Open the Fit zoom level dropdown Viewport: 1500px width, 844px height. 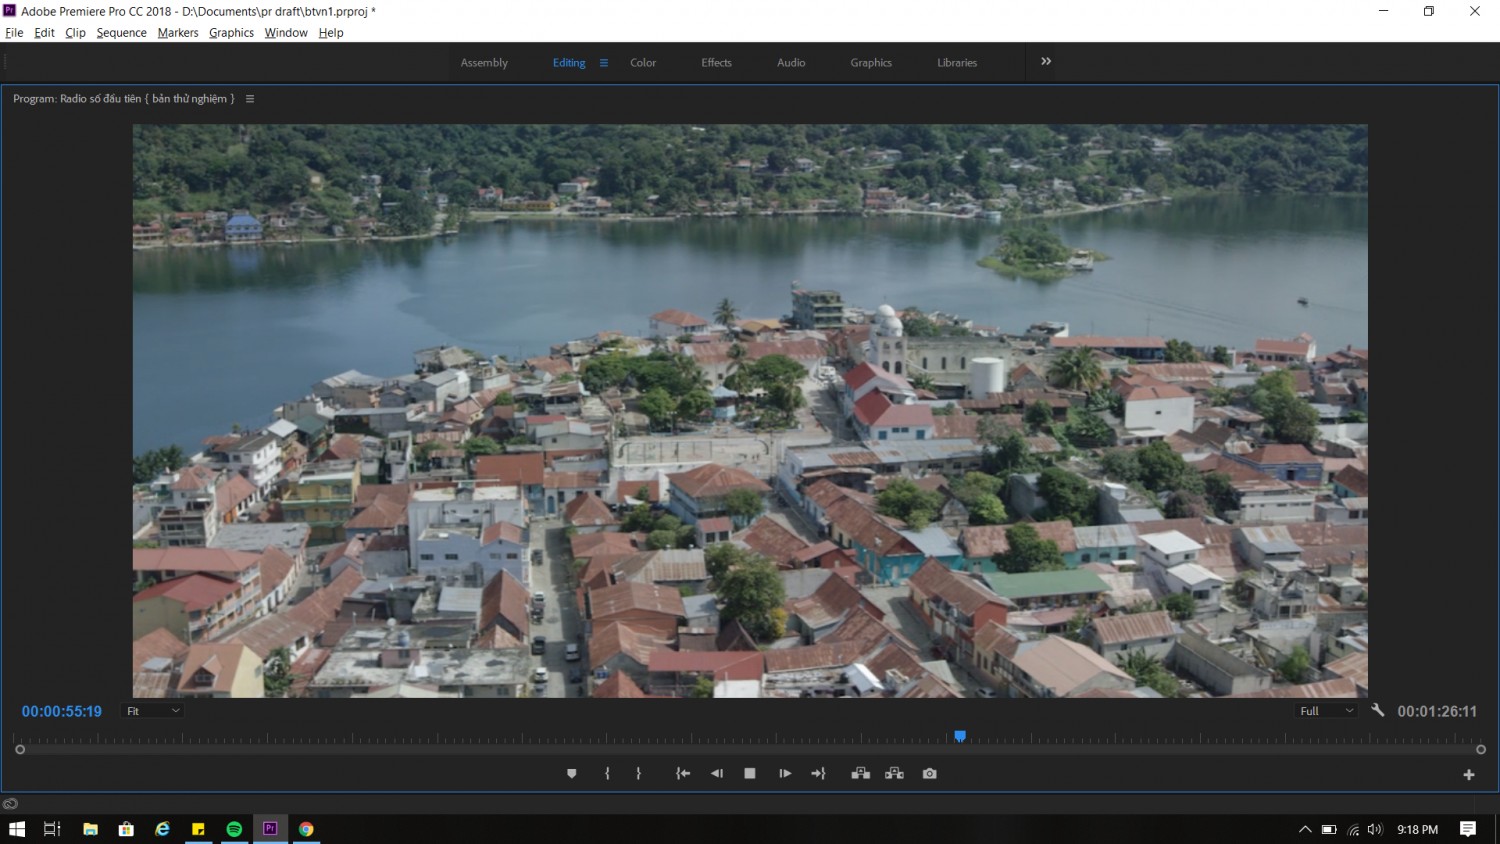(x=153, y=711)
